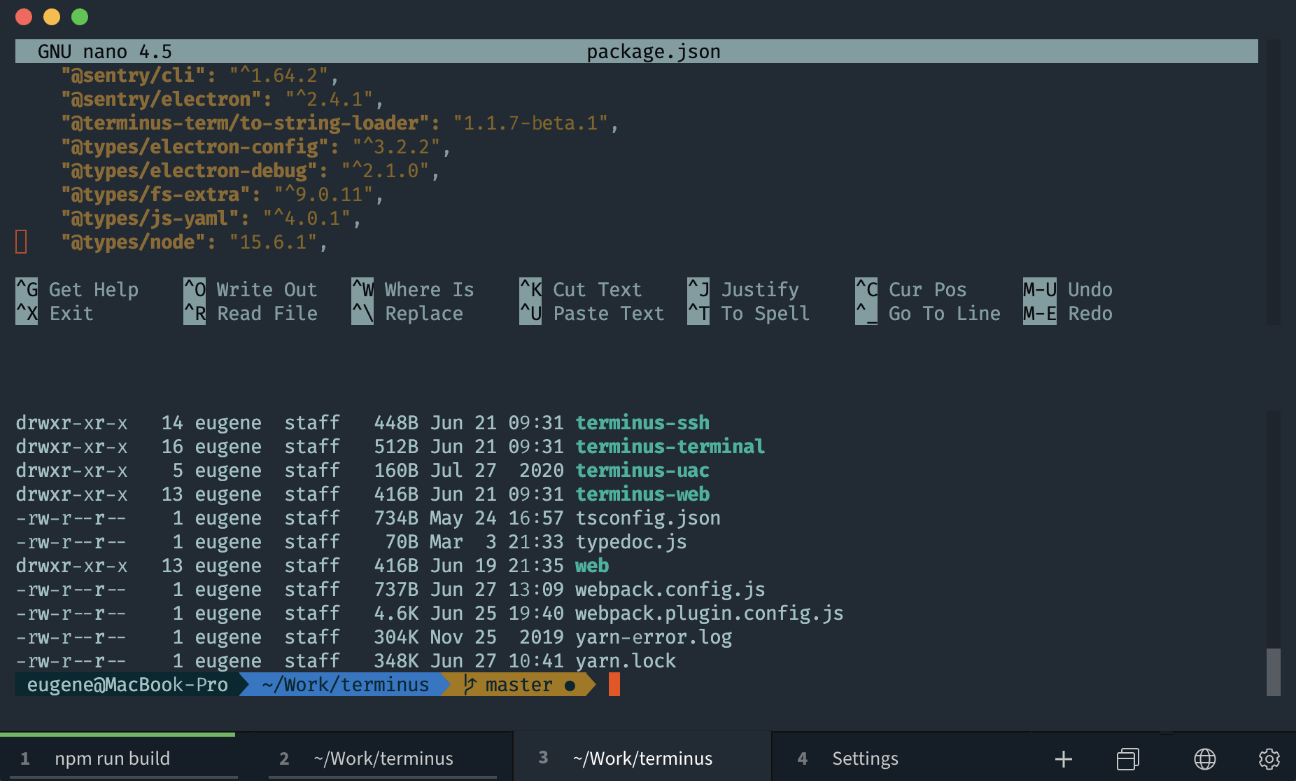Click the orange cursor at shell prompt
The width and height of the screenshot is (1296, 781).
click(x=614, y=685)
